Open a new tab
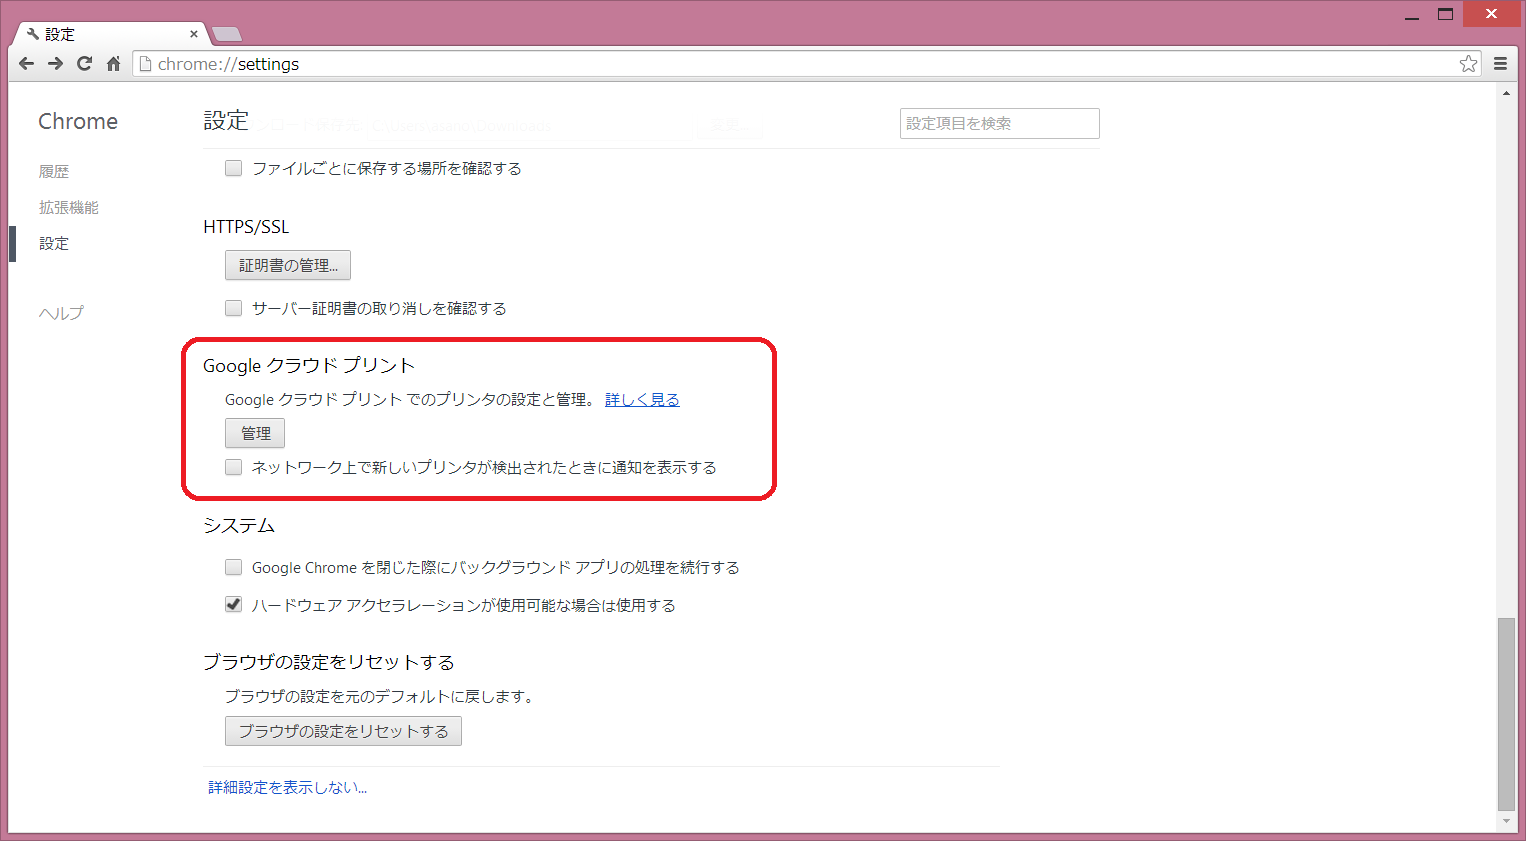This screenshot has width=1526, height=841. (227, 34)
